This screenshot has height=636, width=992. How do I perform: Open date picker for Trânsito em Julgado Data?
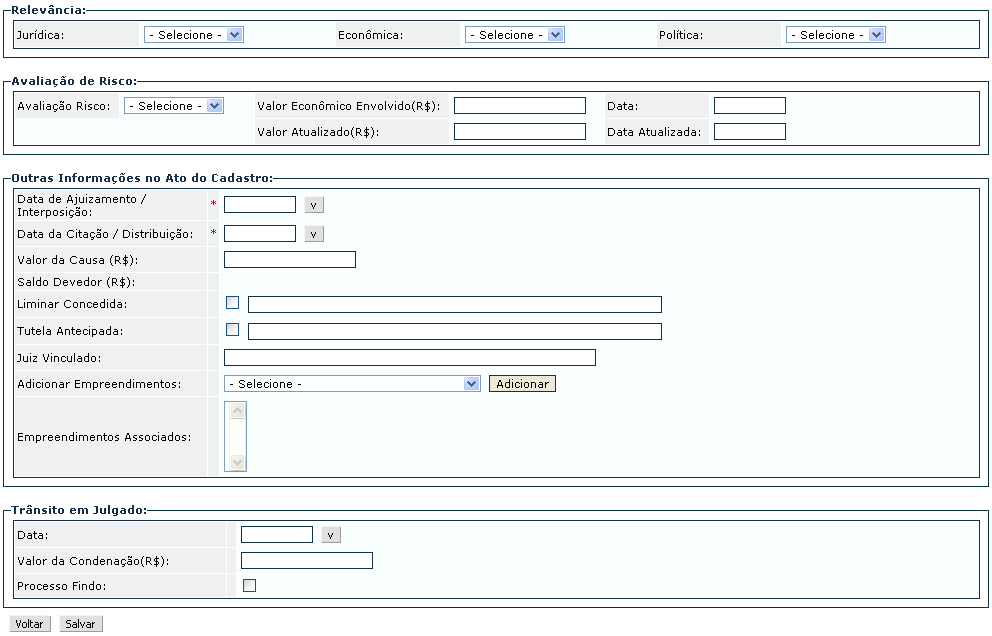pos(331,535)
